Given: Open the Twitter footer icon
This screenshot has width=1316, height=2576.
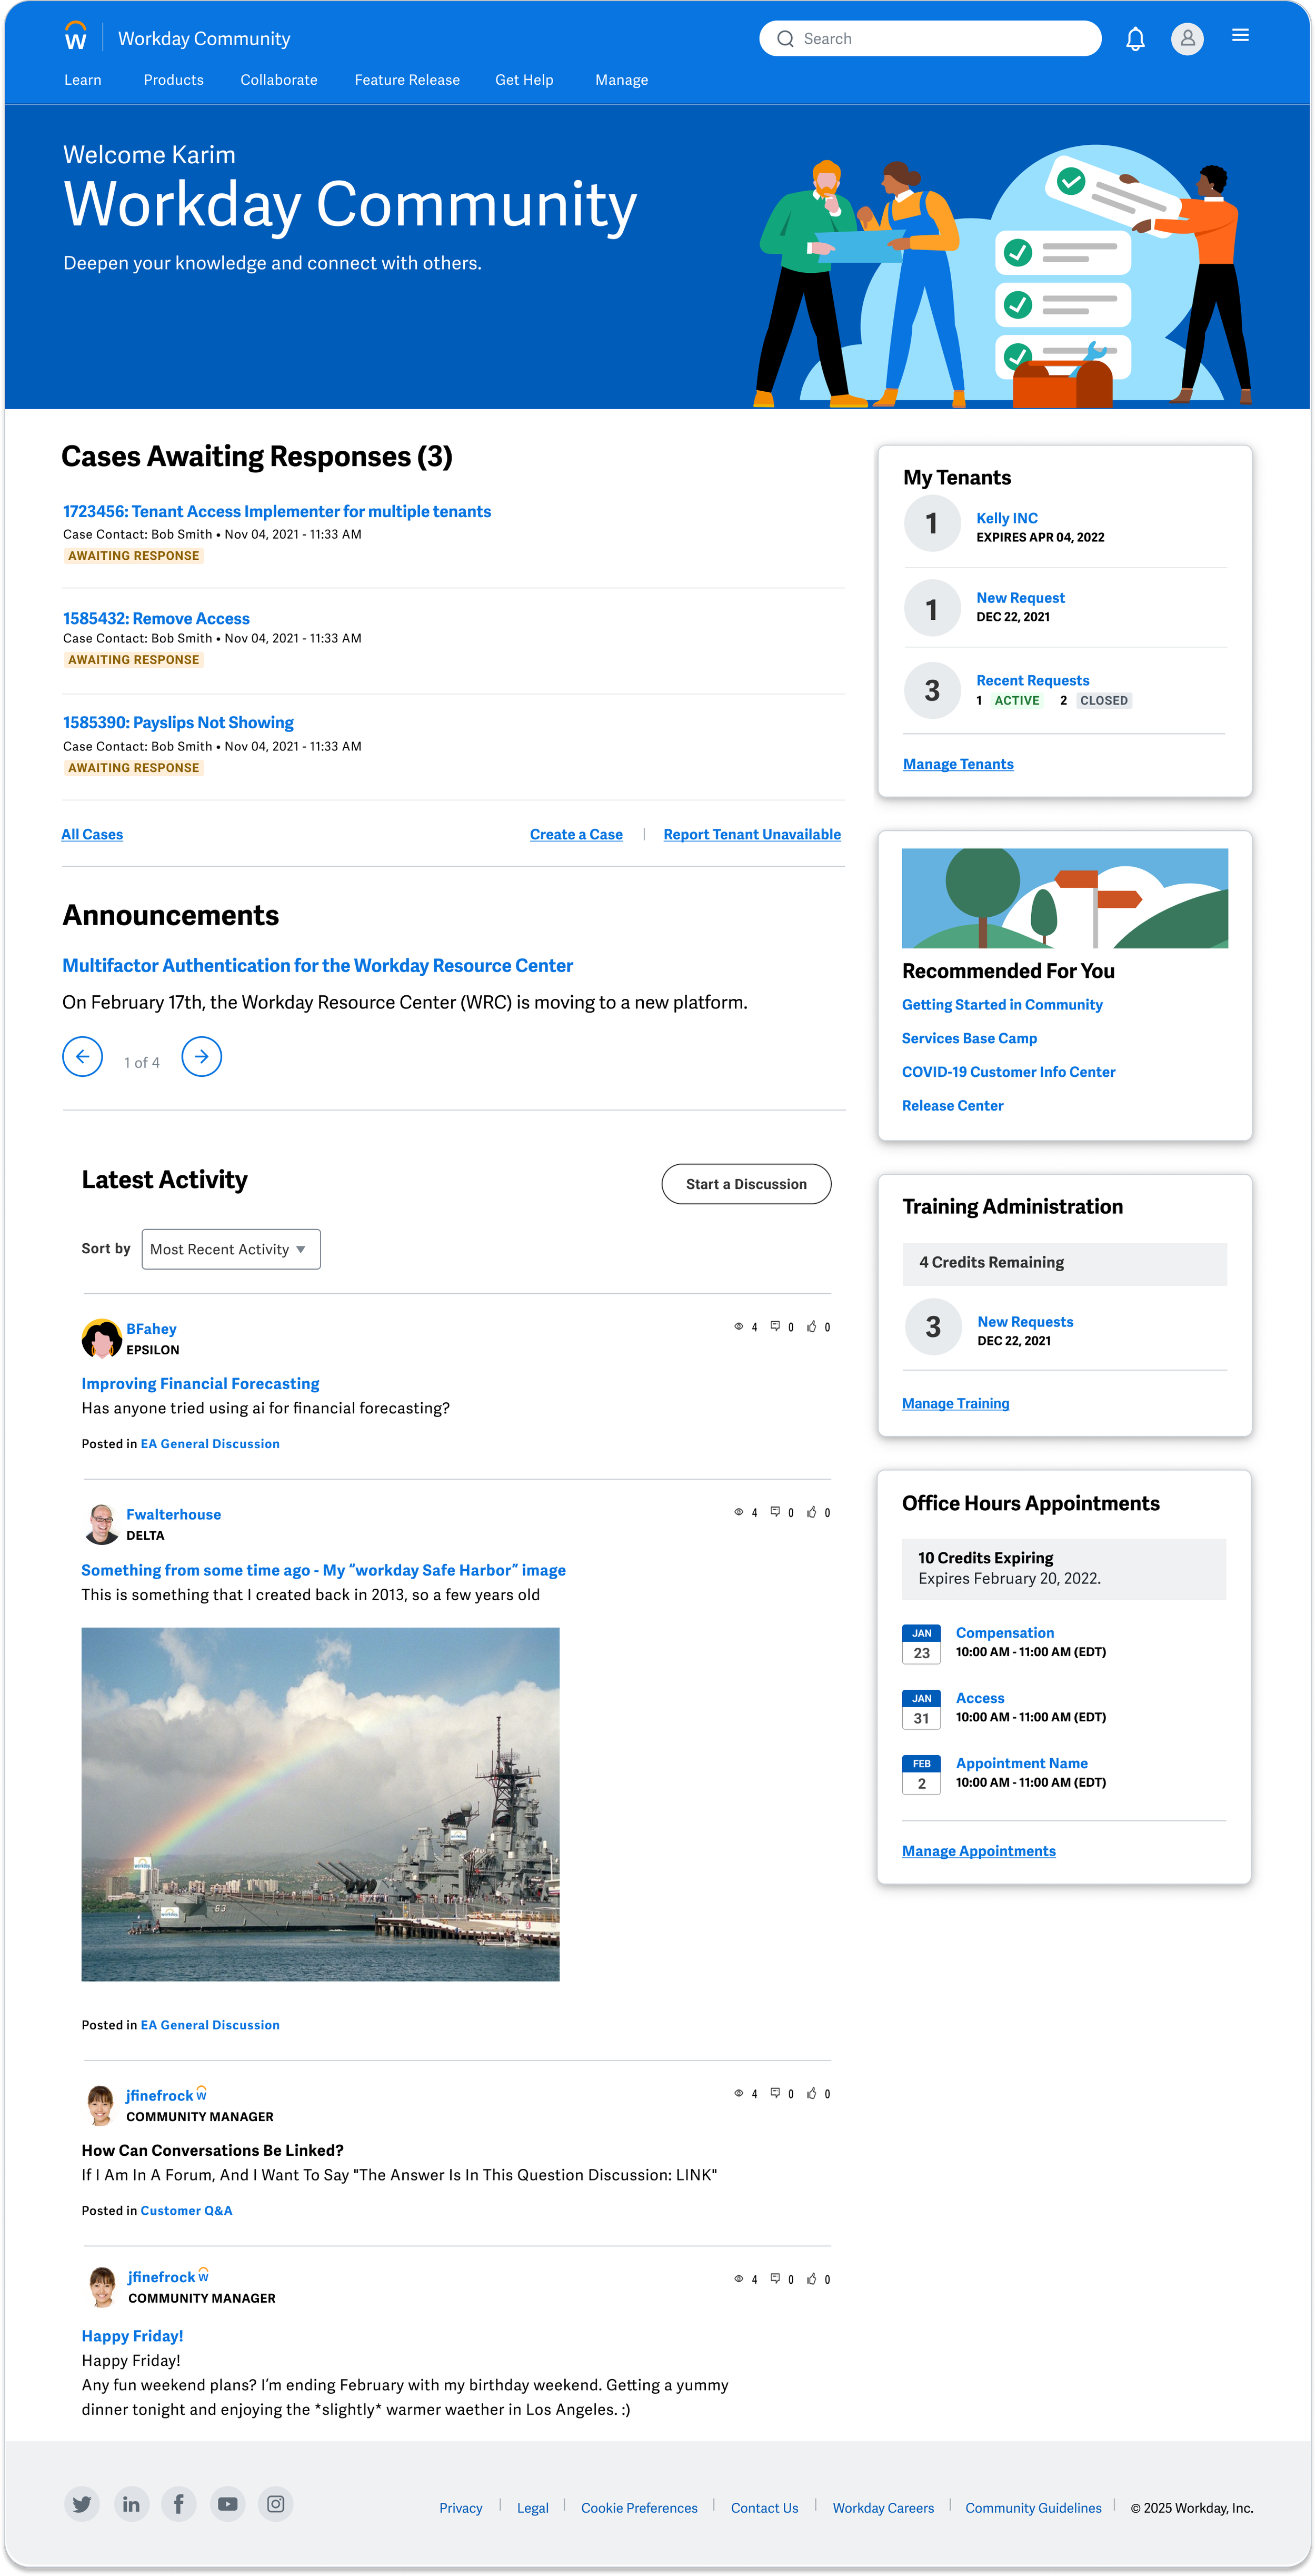Looking at the screenshot, I should coord(82,2504).
